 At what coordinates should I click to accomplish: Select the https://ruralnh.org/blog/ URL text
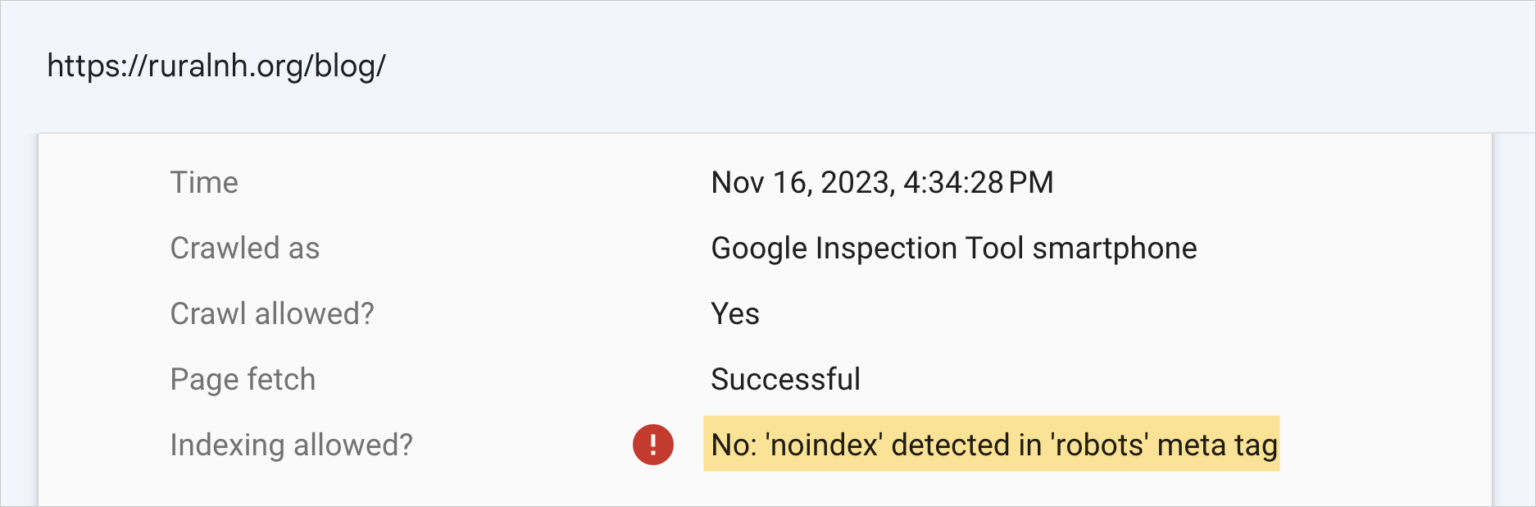pyautogui.click(x=217, y=66)
